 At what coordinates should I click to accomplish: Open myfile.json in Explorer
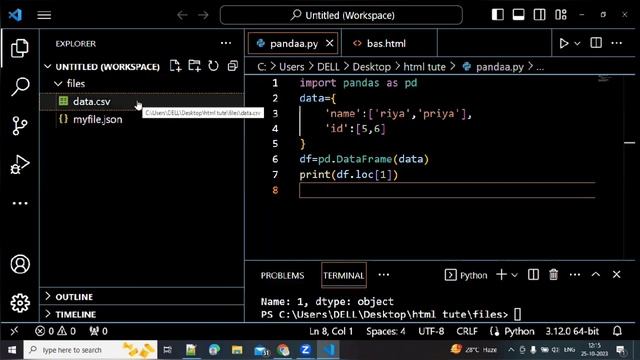point(142,119)
